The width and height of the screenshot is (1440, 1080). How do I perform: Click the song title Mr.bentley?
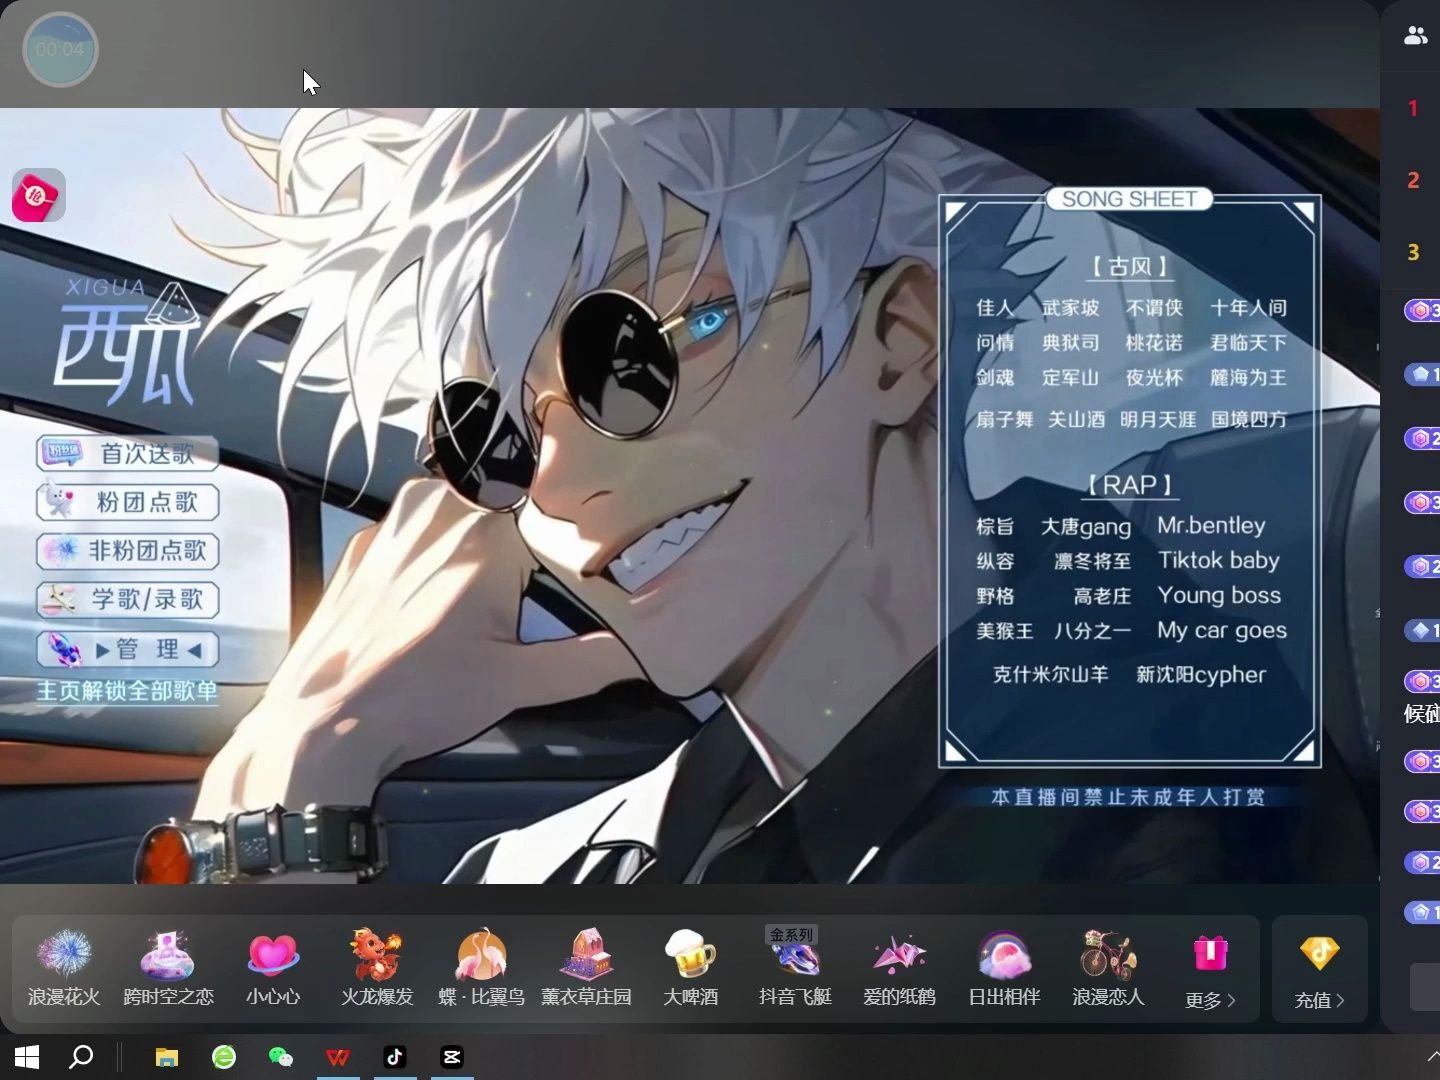[1211, 525]
